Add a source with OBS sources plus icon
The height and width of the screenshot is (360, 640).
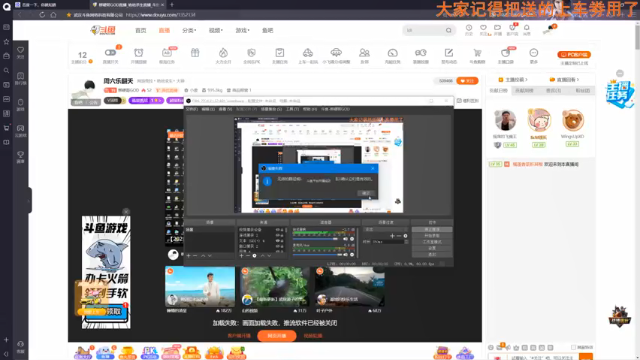(241, 256)
